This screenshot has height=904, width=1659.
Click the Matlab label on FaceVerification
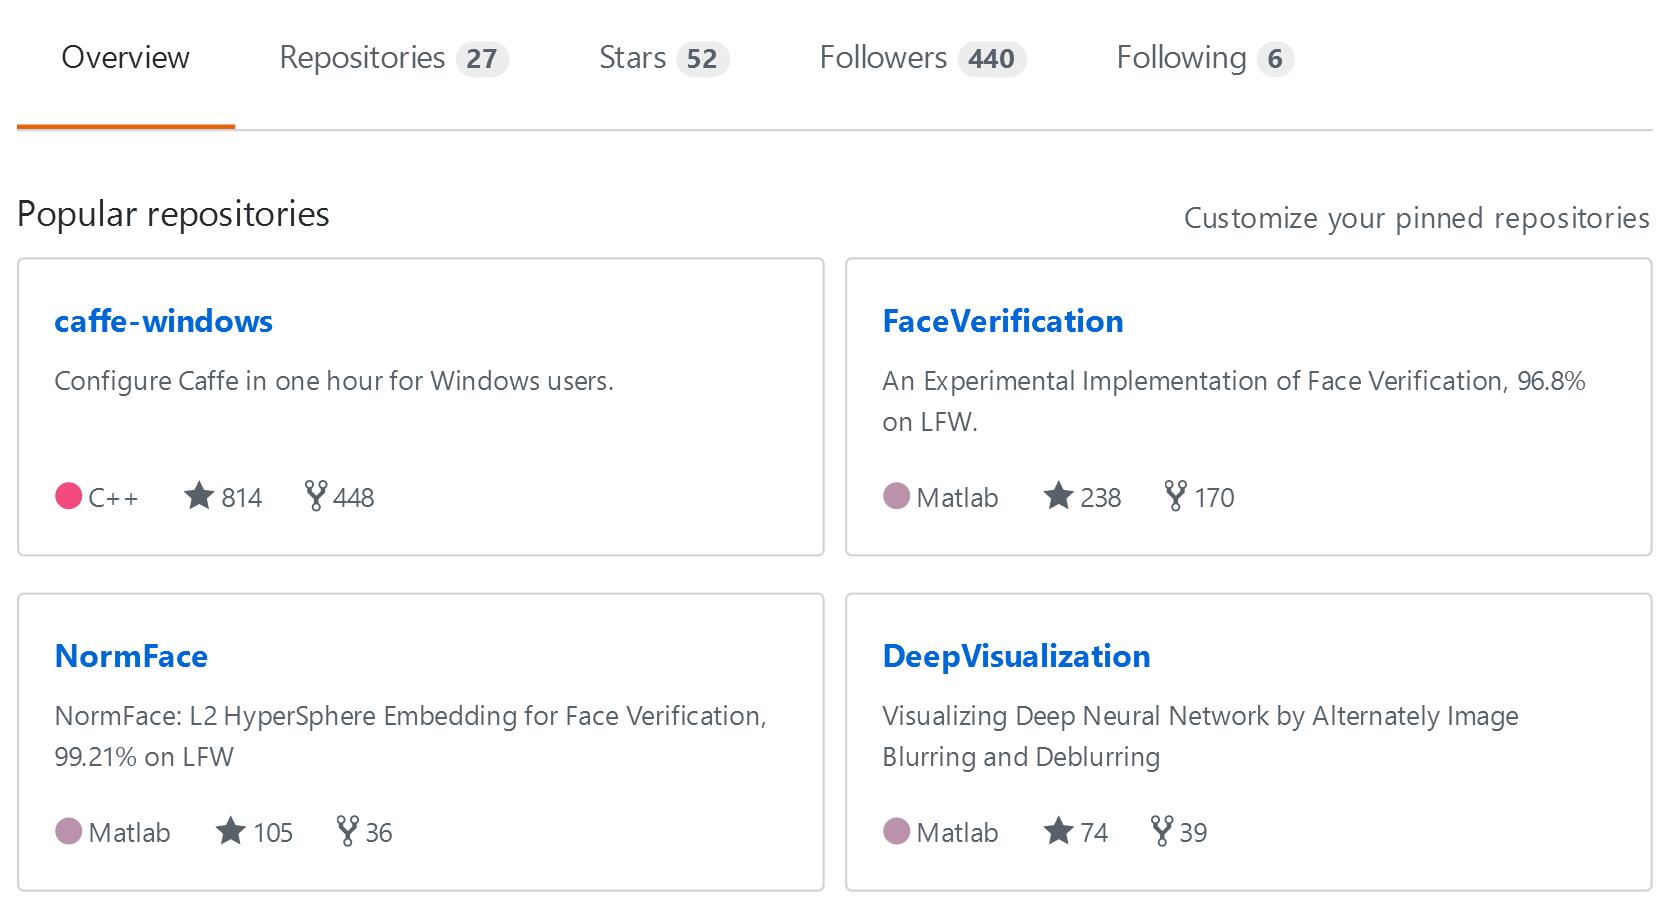957,498
